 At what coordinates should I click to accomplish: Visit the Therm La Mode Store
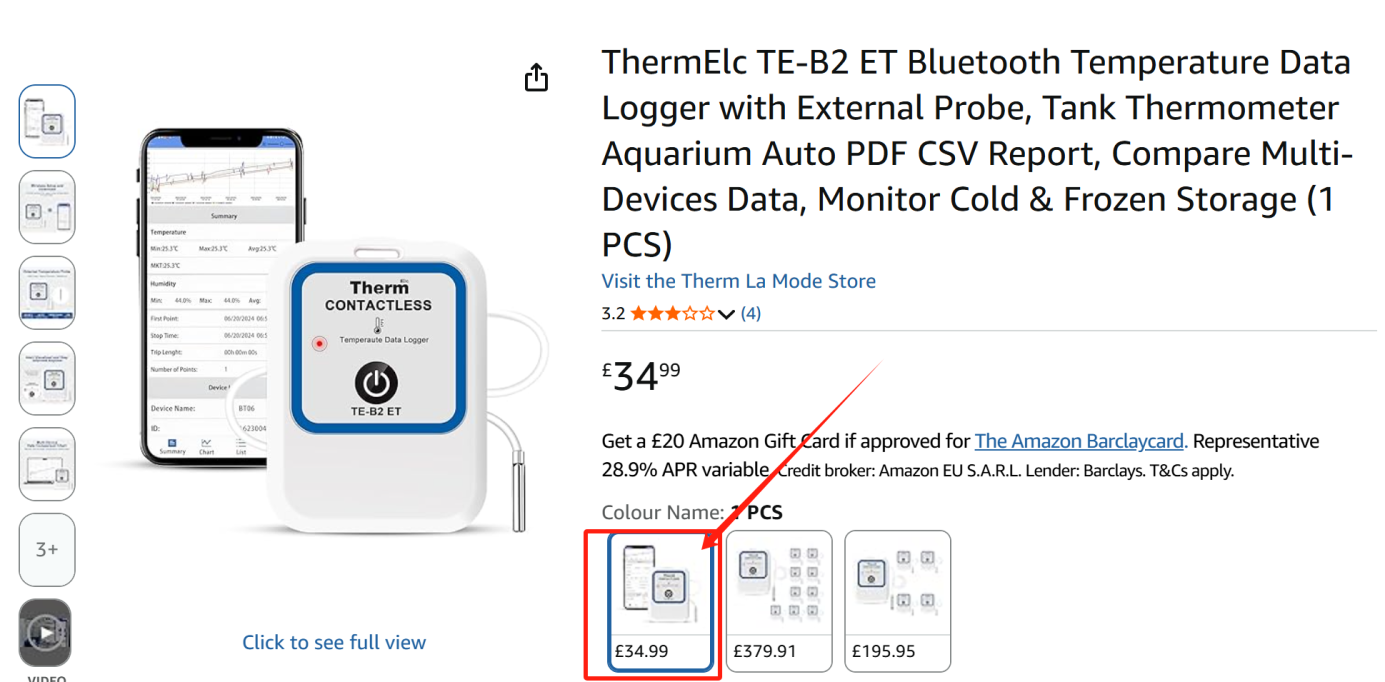pyautogui.click(x=738, y=281)
